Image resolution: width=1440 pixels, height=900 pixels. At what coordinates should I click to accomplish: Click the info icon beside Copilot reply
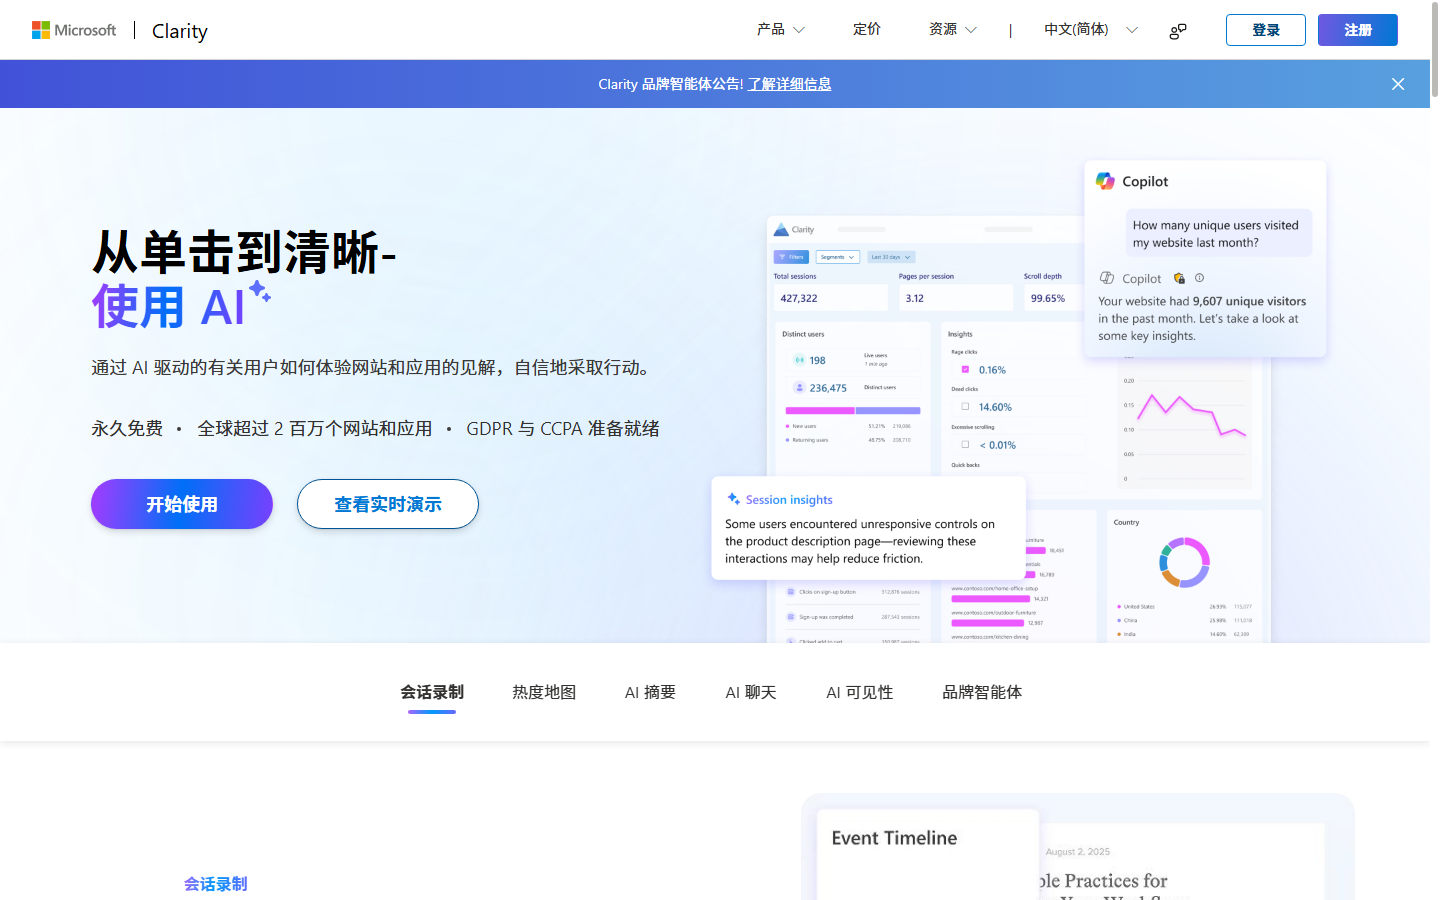click(x=1200, y=278)
